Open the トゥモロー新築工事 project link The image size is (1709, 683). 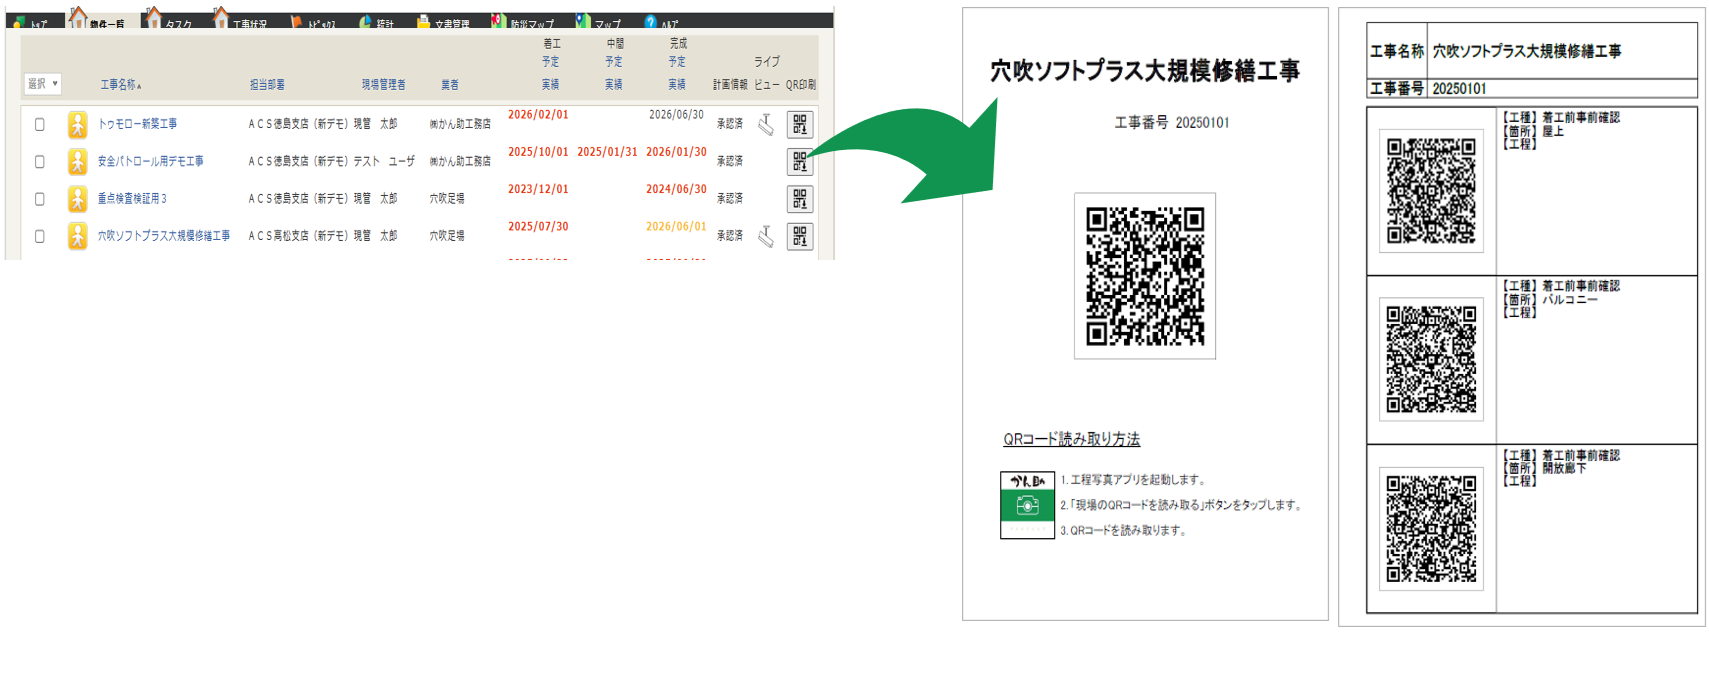click(x=137, y=124)
